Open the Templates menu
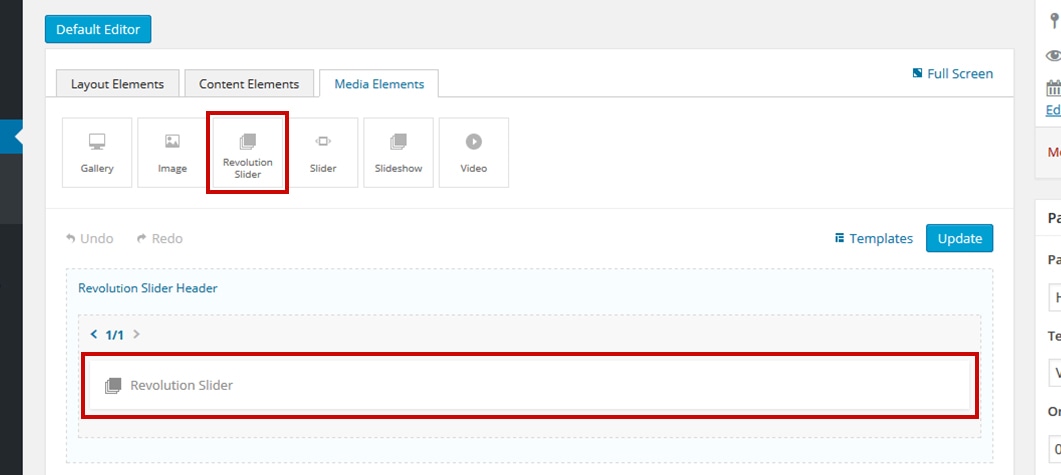The height and width of the screenshot is (475, 1061). 874,238
